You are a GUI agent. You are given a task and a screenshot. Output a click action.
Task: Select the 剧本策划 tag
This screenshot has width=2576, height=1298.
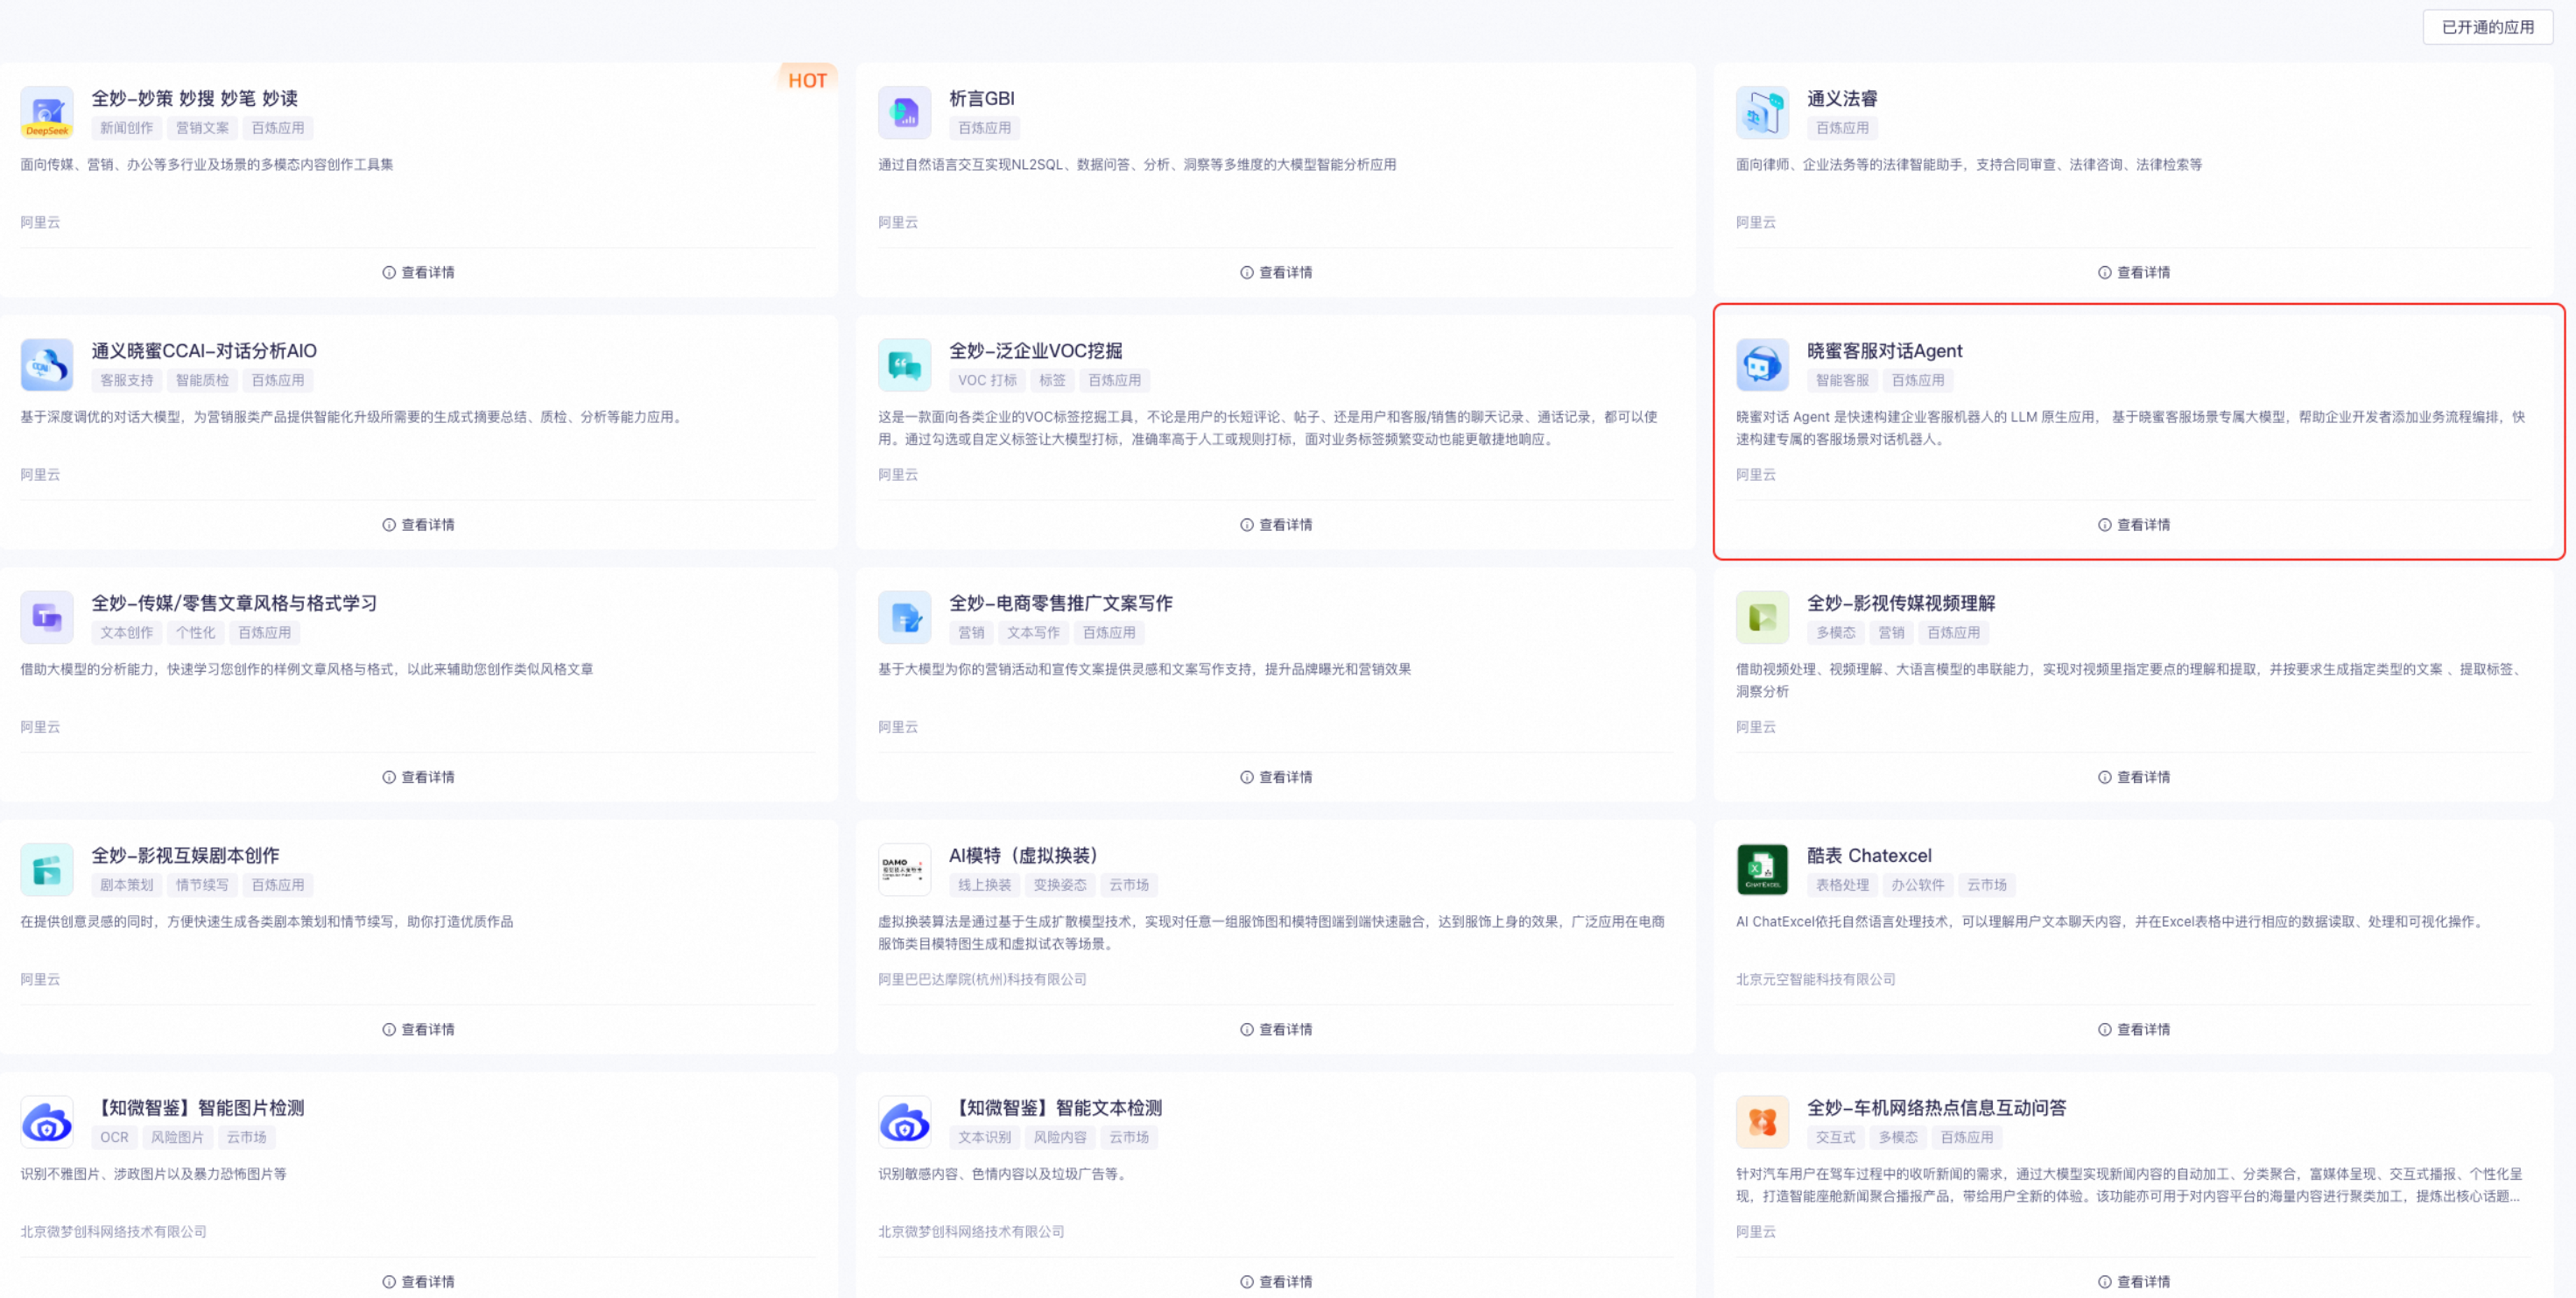127,885
